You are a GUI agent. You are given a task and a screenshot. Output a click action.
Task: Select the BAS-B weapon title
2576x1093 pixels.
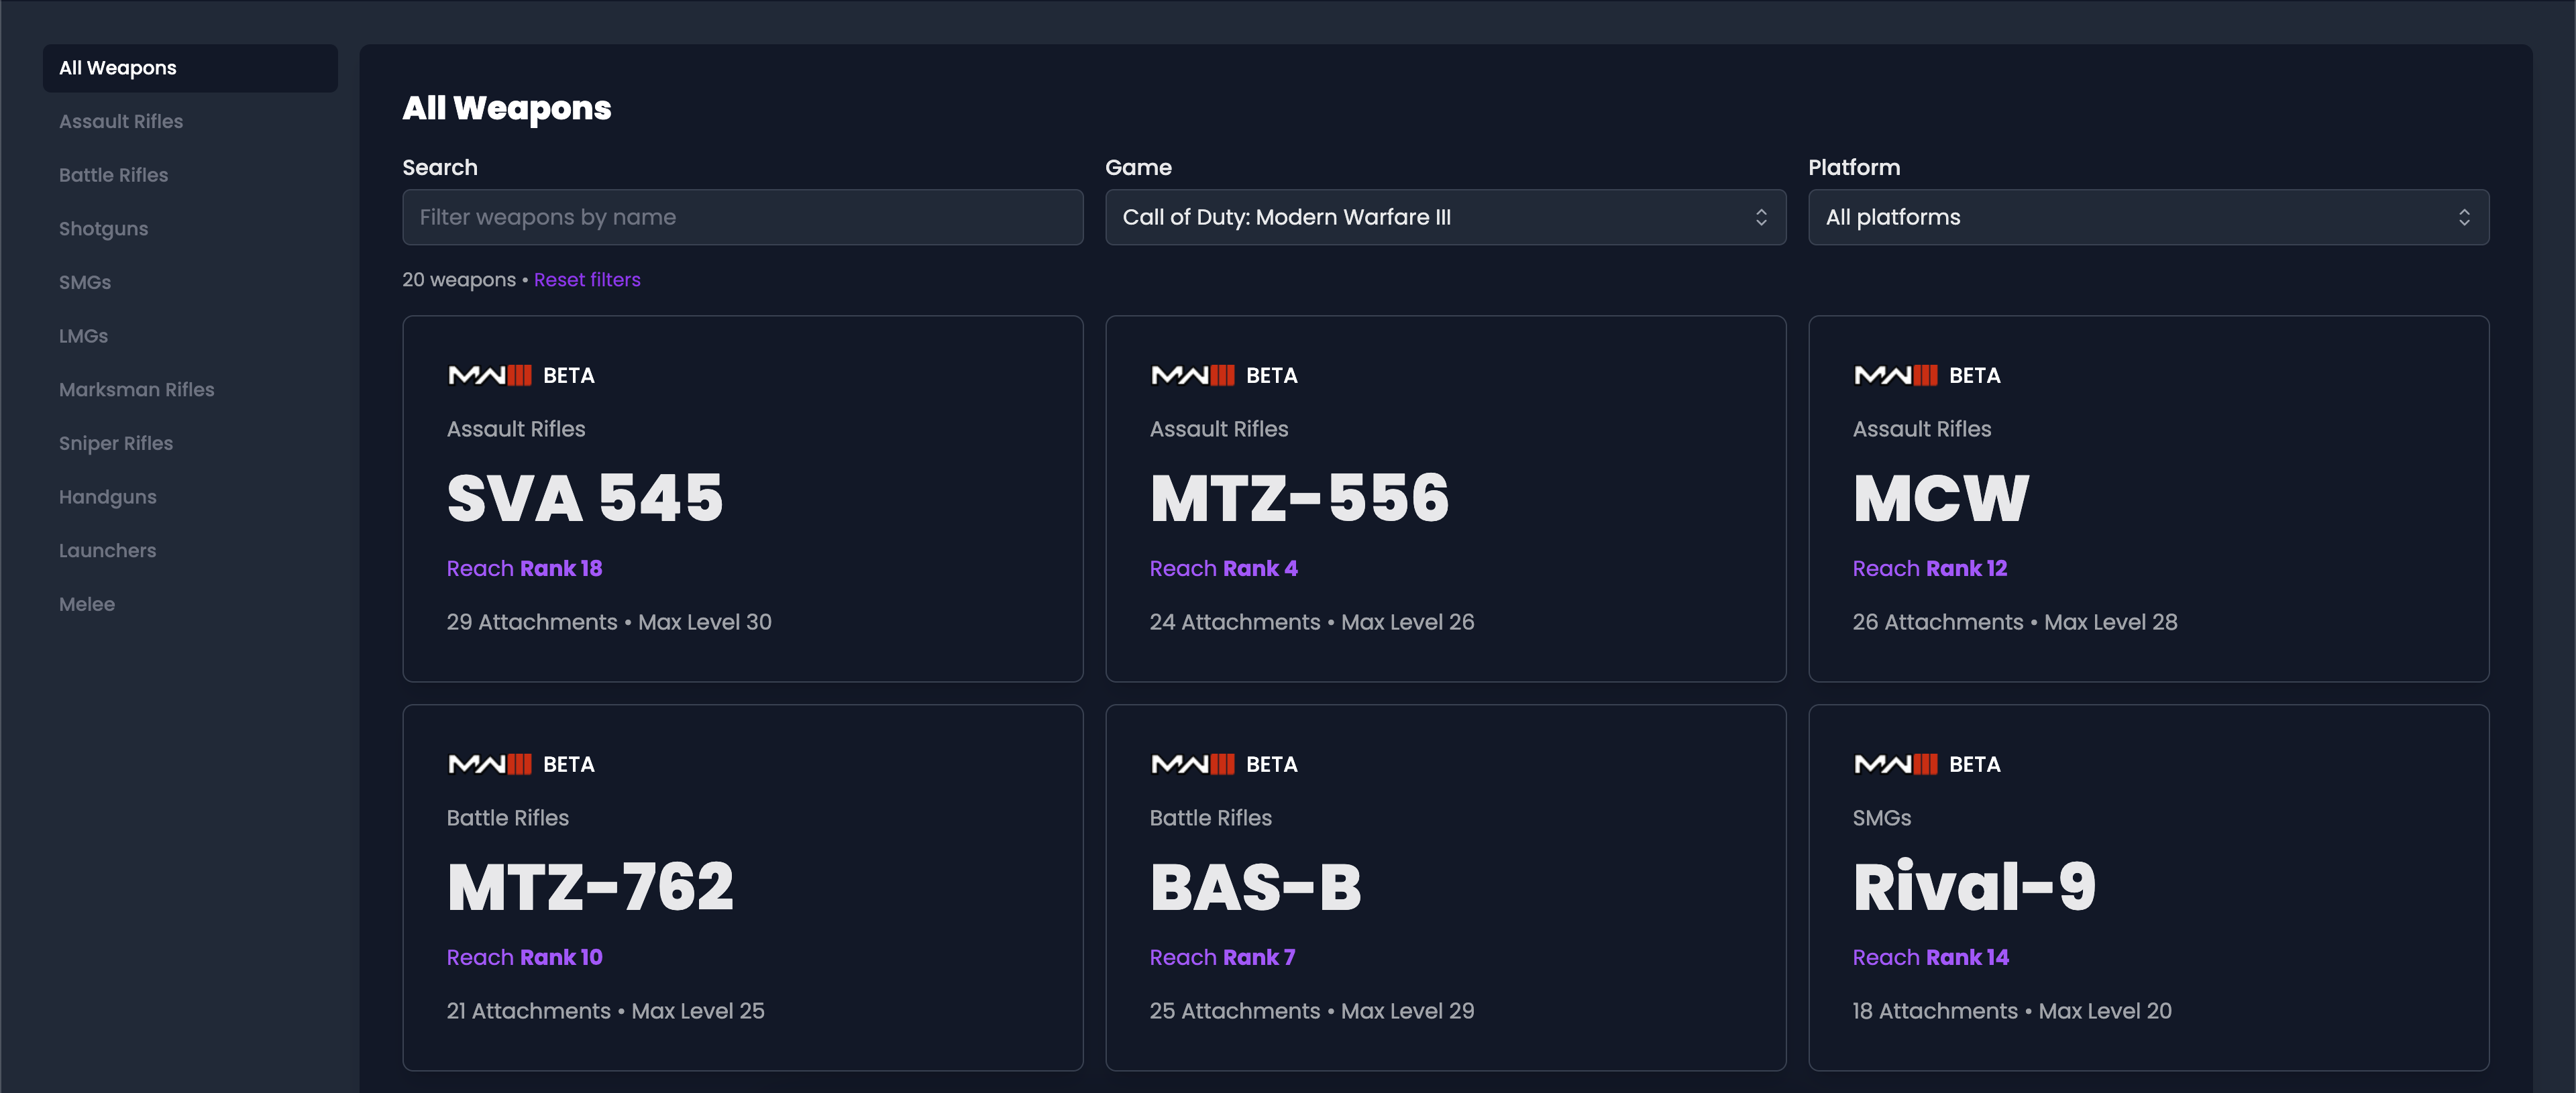[x=1255, y=887]
